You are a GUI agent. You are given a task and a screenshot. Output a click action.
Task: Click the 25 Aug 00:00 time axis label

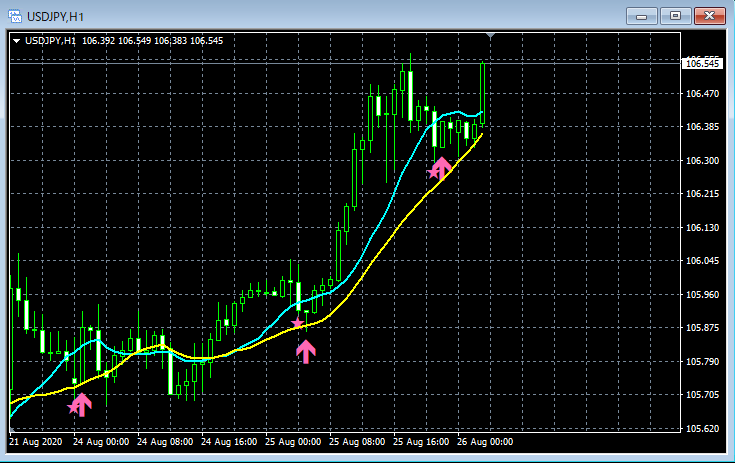[x=293, y=442]
